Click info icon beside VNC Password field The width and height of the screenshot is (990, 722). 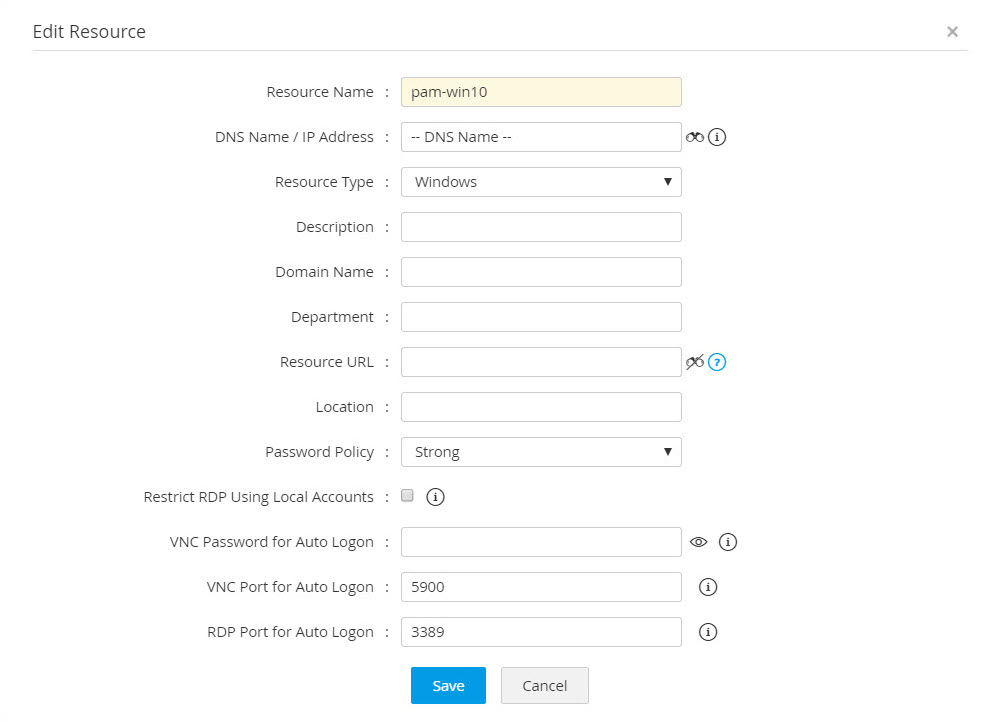pyautogui.click(x=728, y=542)
